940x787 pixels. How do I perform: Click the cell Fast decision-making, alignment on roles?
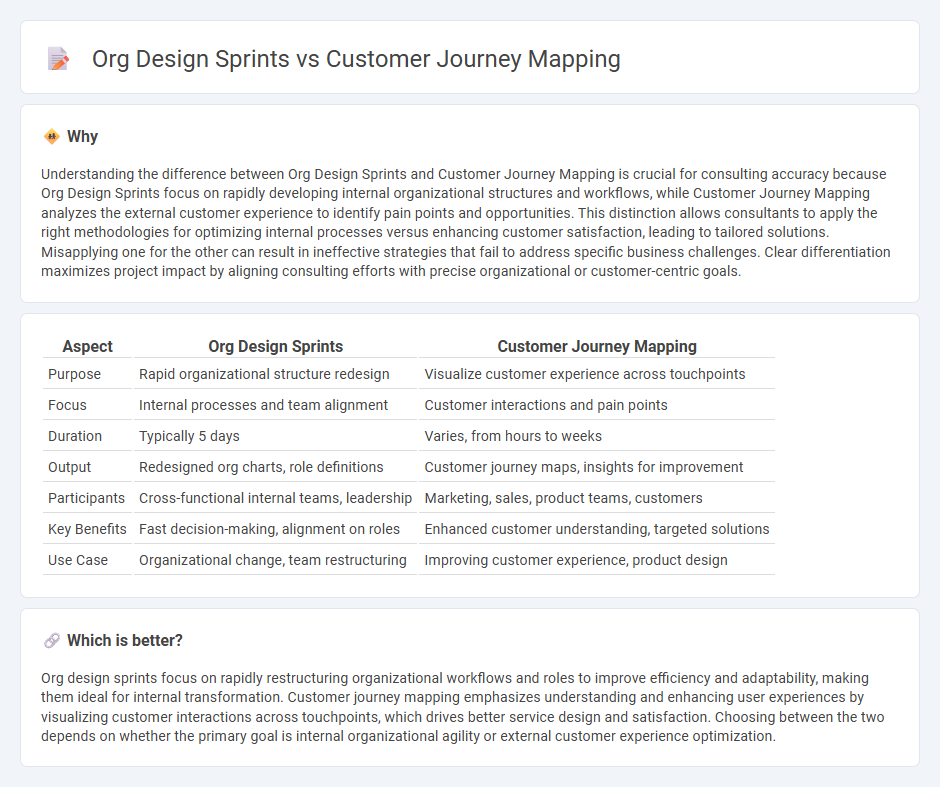coord(276,529)
